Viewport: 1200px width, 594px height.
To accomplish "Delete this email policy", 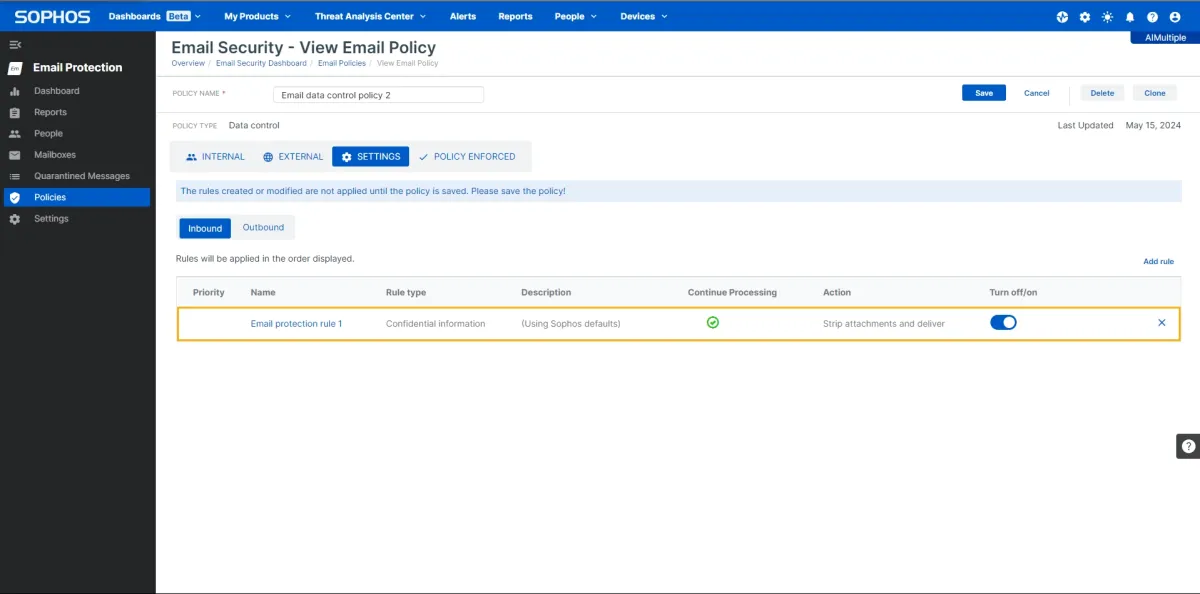I will click(1102, 93).
